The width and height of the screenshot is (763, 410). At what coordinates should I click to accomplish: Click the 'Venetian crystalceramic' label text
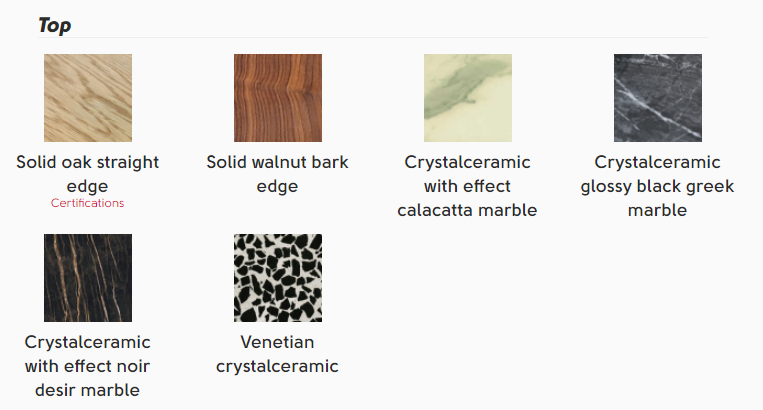tap(278, 354)
